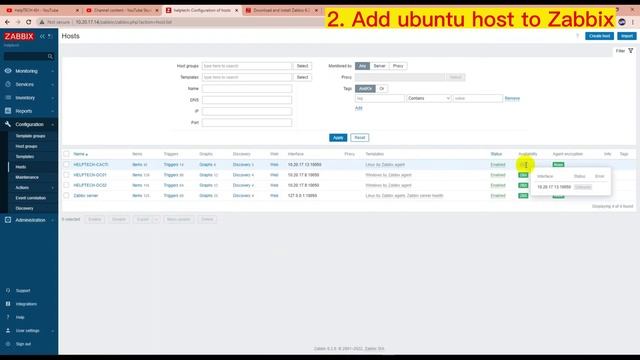Click the Zabbix logo

click(19, 36)
